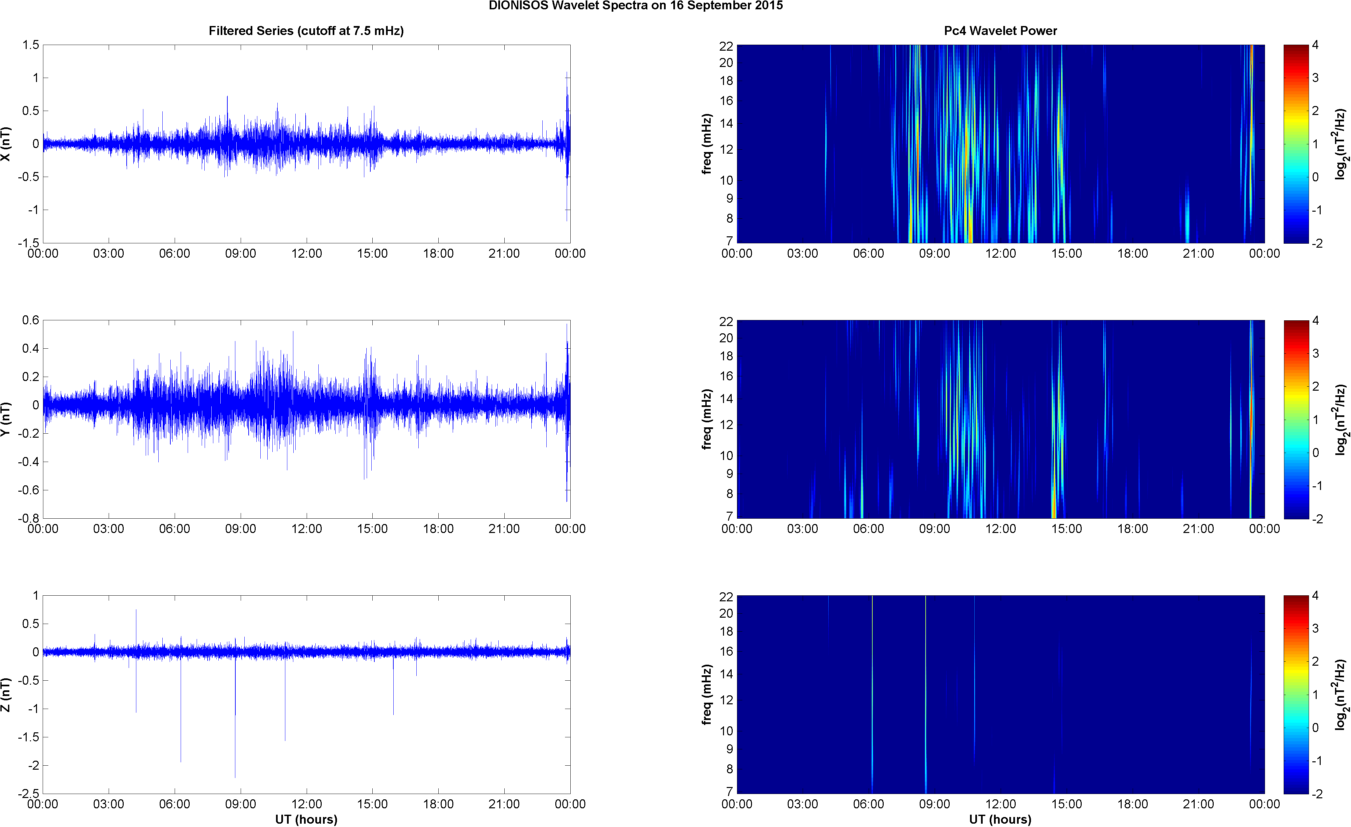The image size is (1351, 827).
Task: Click the log2(nT²/Hz) label beside the middle colorbar
Action: click(x=1343, y=419)
